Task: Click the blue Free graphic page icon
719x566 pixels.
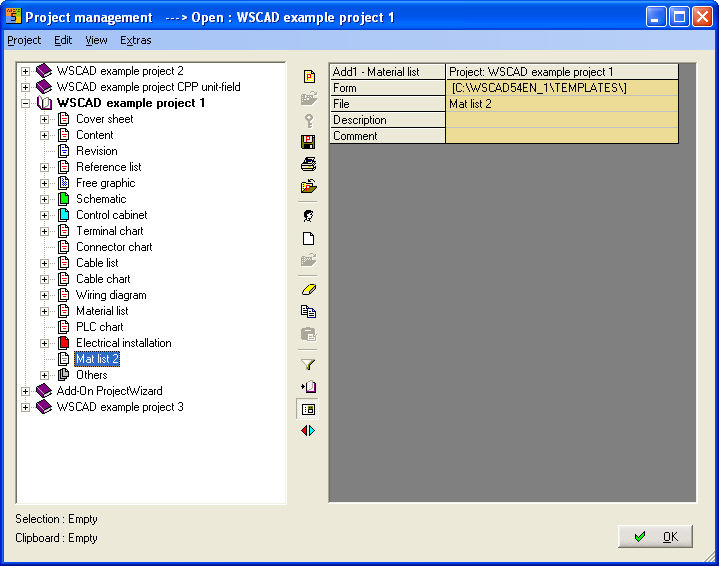Action: 64,183
